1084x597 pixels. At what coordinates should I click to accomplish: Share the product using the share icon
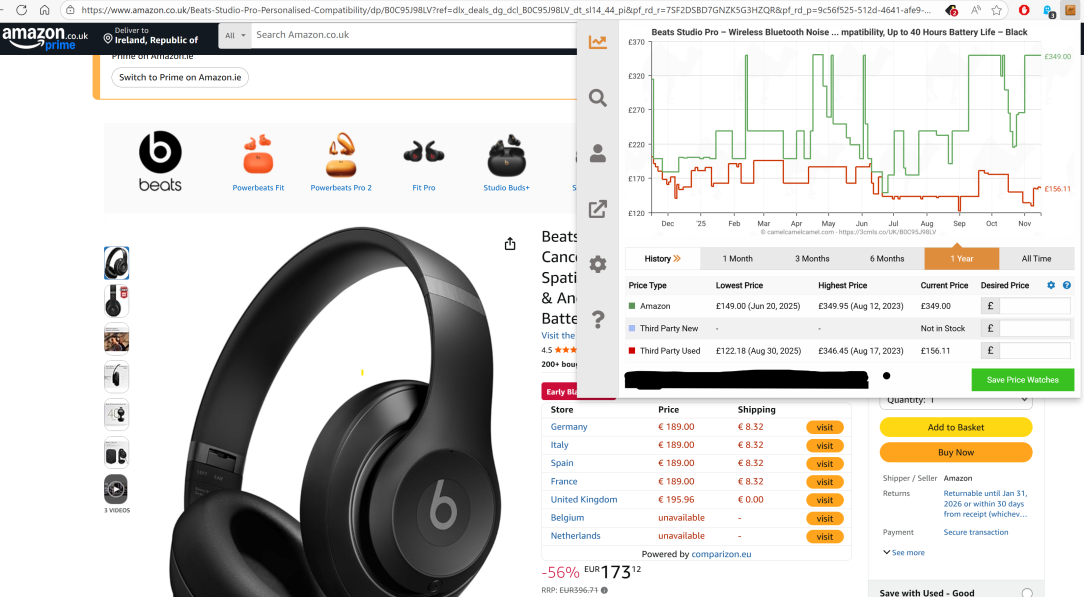coord(510,244)
